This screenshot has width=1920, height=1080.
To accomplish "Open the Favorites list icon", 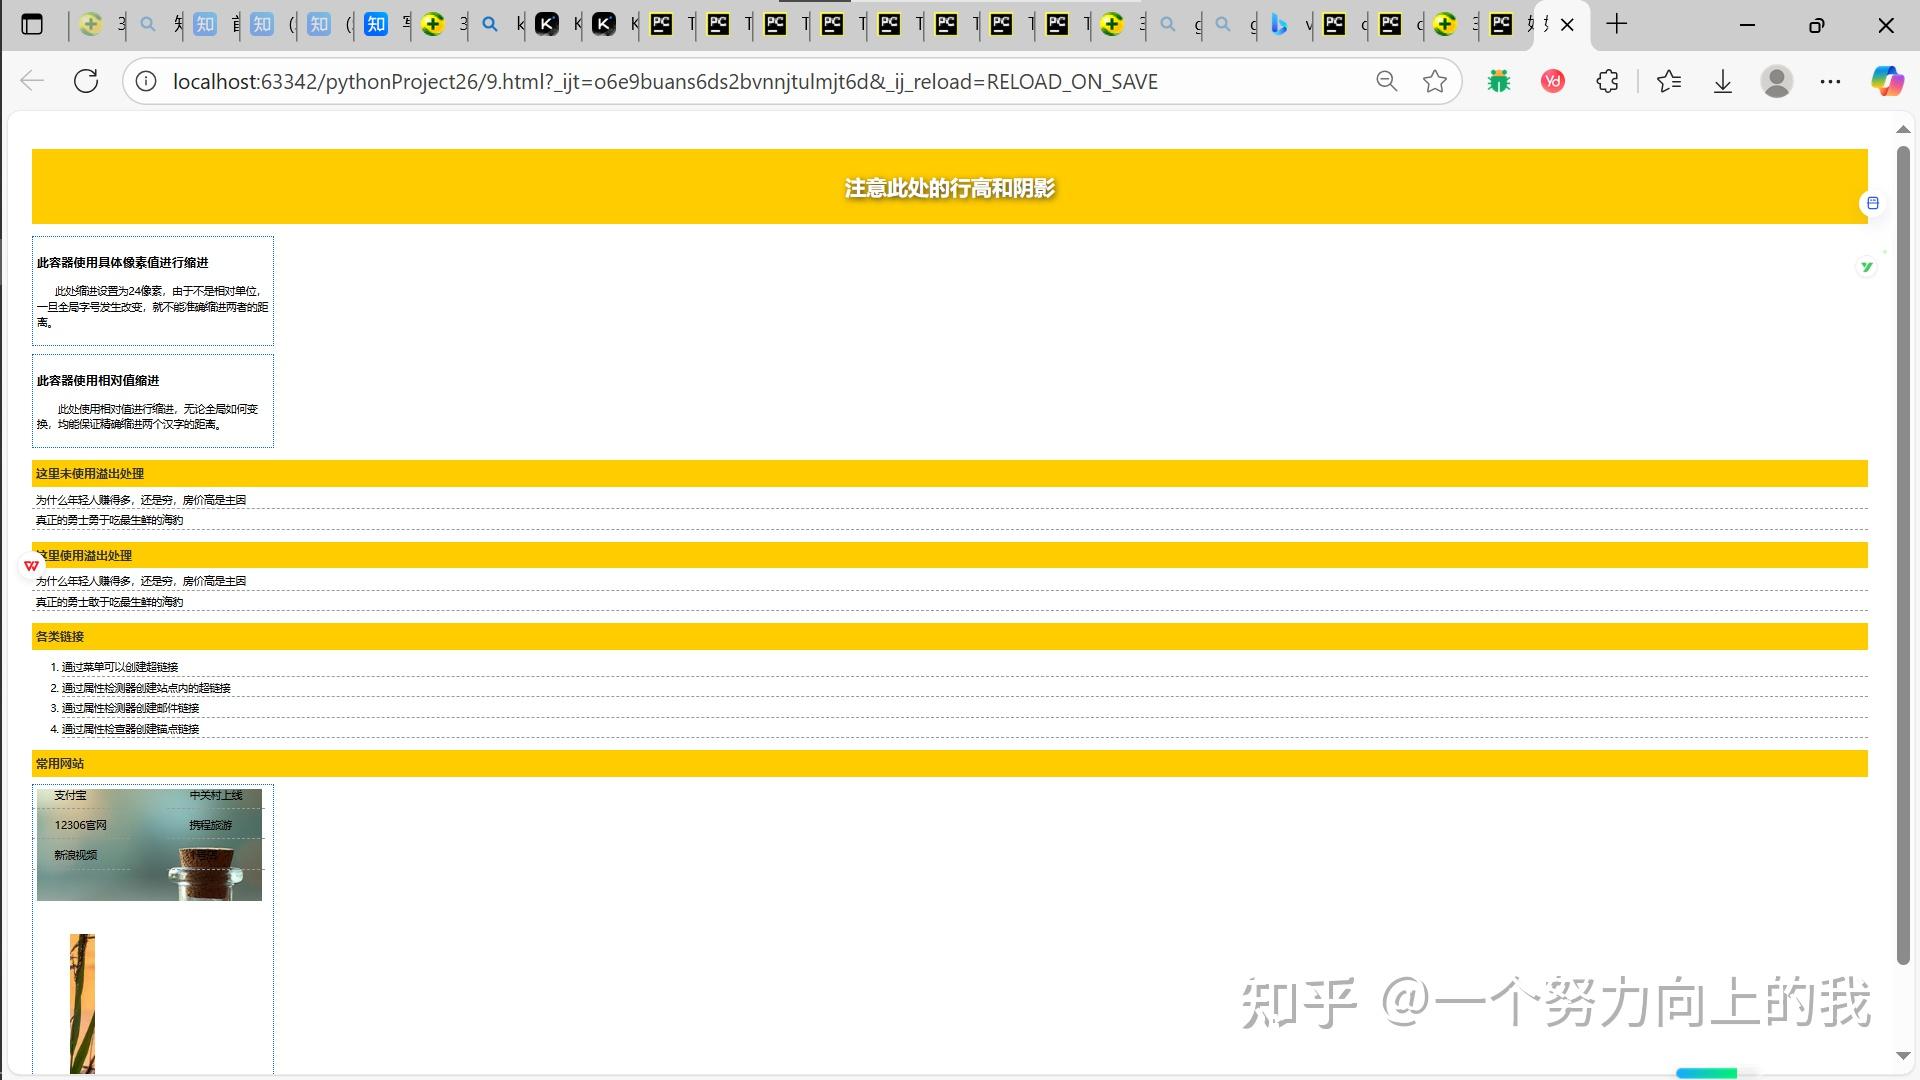I will 1669,81.
